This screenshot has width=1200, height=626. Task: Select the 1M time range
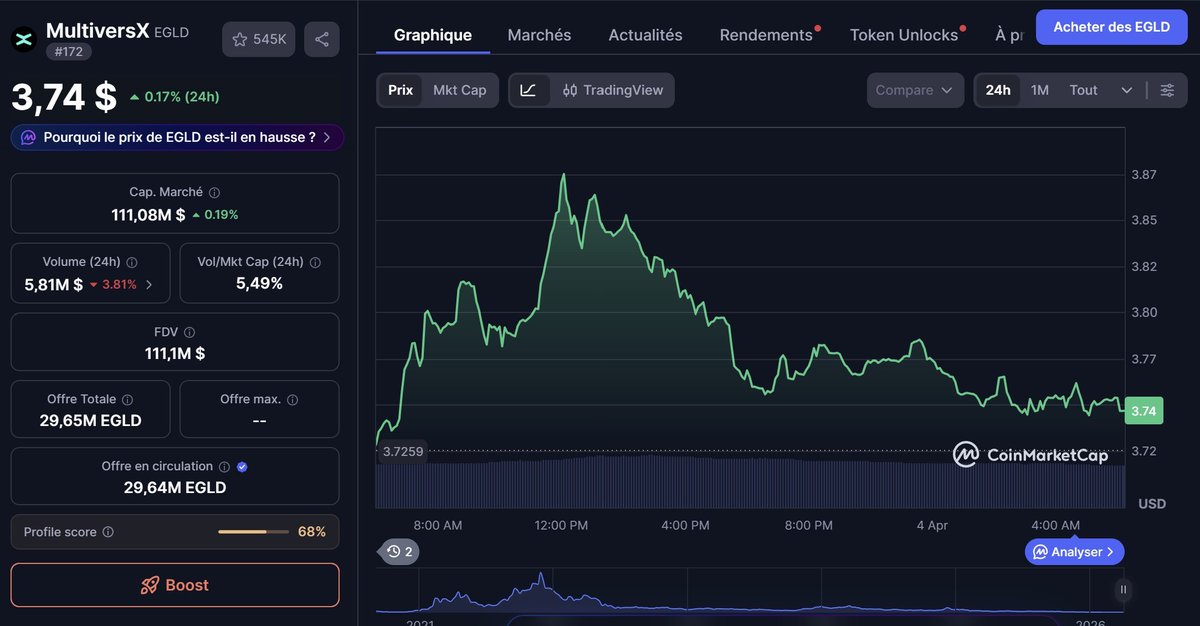[1040, 90]
